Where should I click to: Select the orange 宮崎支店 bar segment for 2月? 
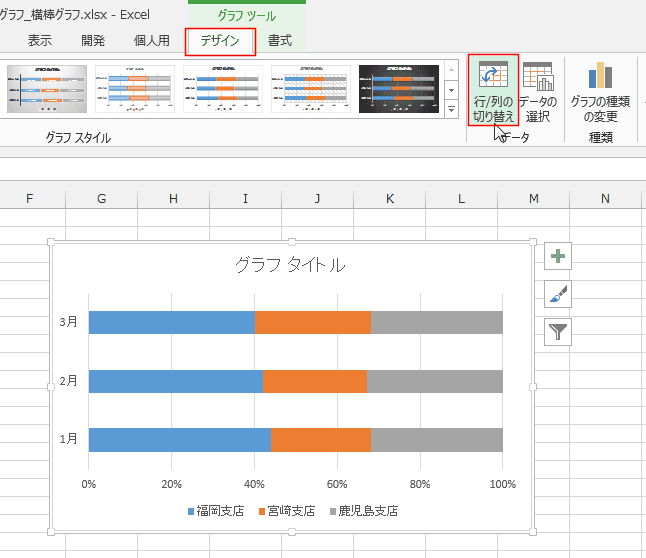315,381
